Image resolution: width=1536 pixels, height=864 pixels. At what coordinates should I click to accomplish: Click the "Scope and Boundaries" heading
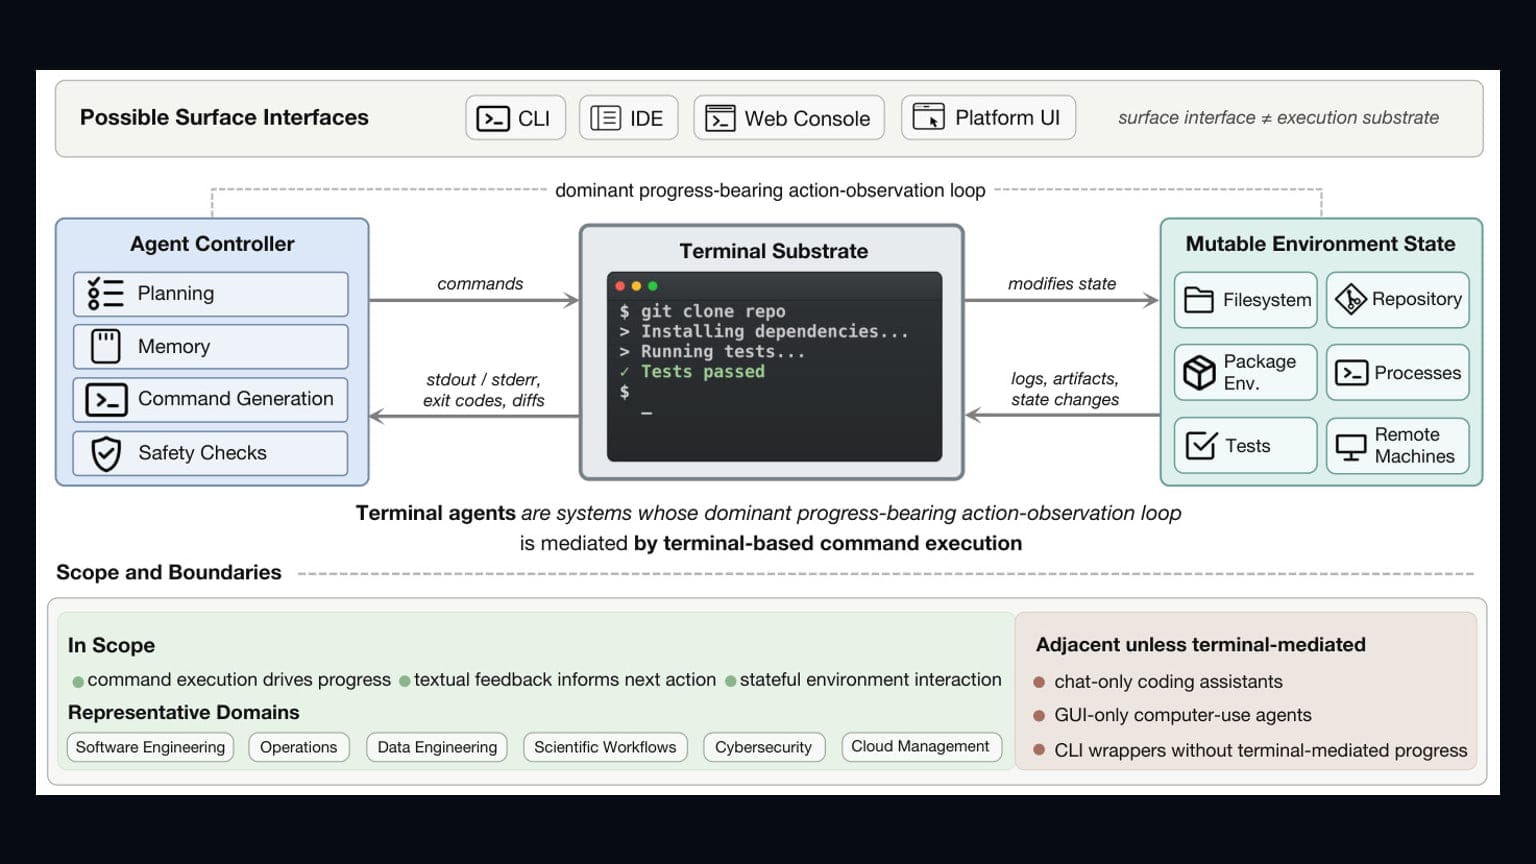169,572
